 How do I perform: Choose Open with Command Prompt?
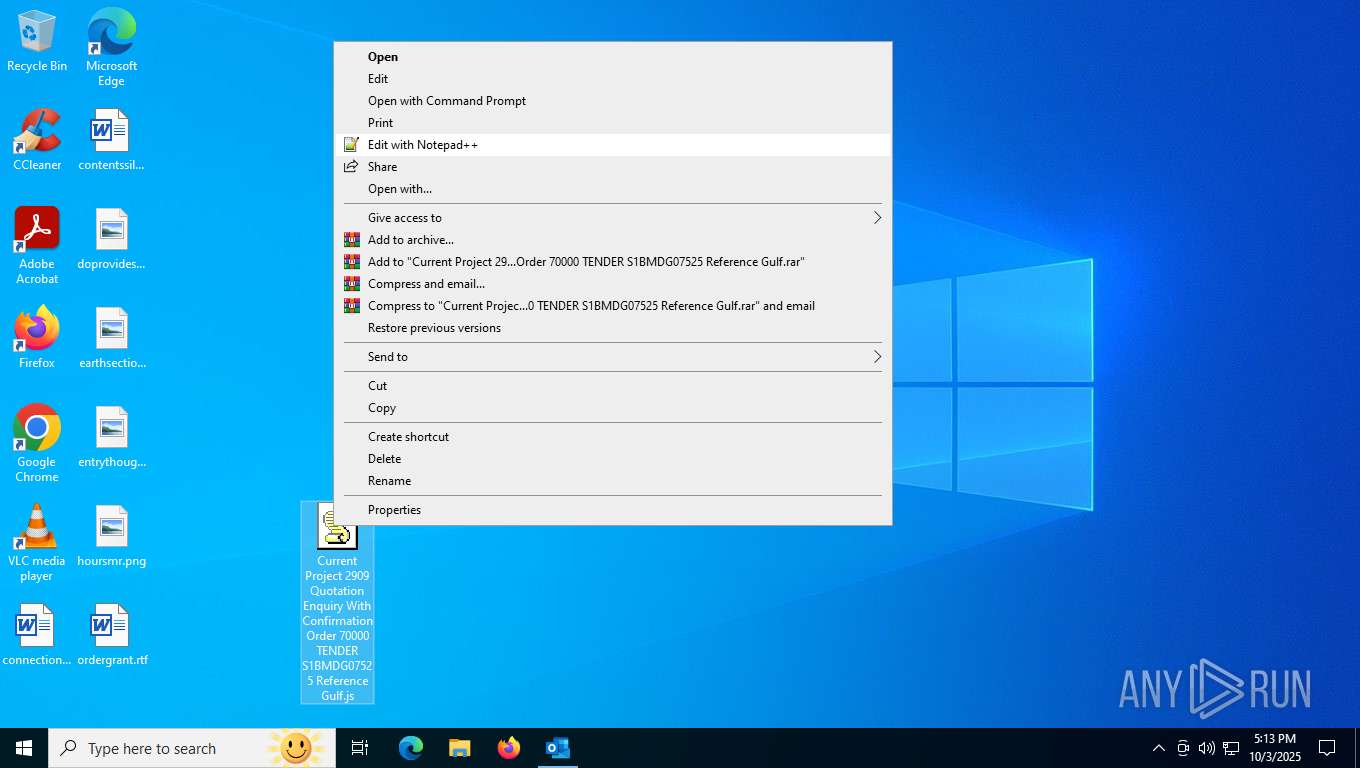[613, 101]
